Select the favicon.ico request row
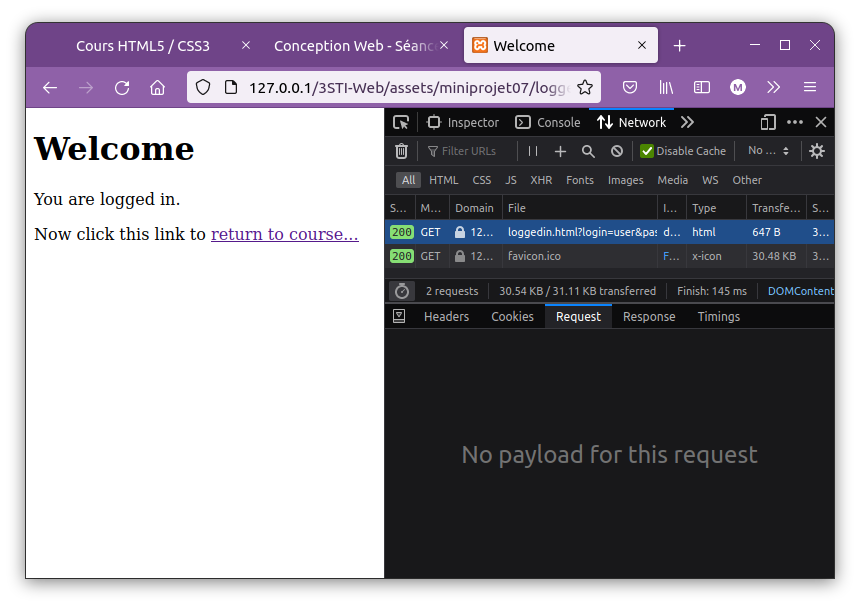Image resolution: width=860 pixels, height=607 pixels. point(609,256)
